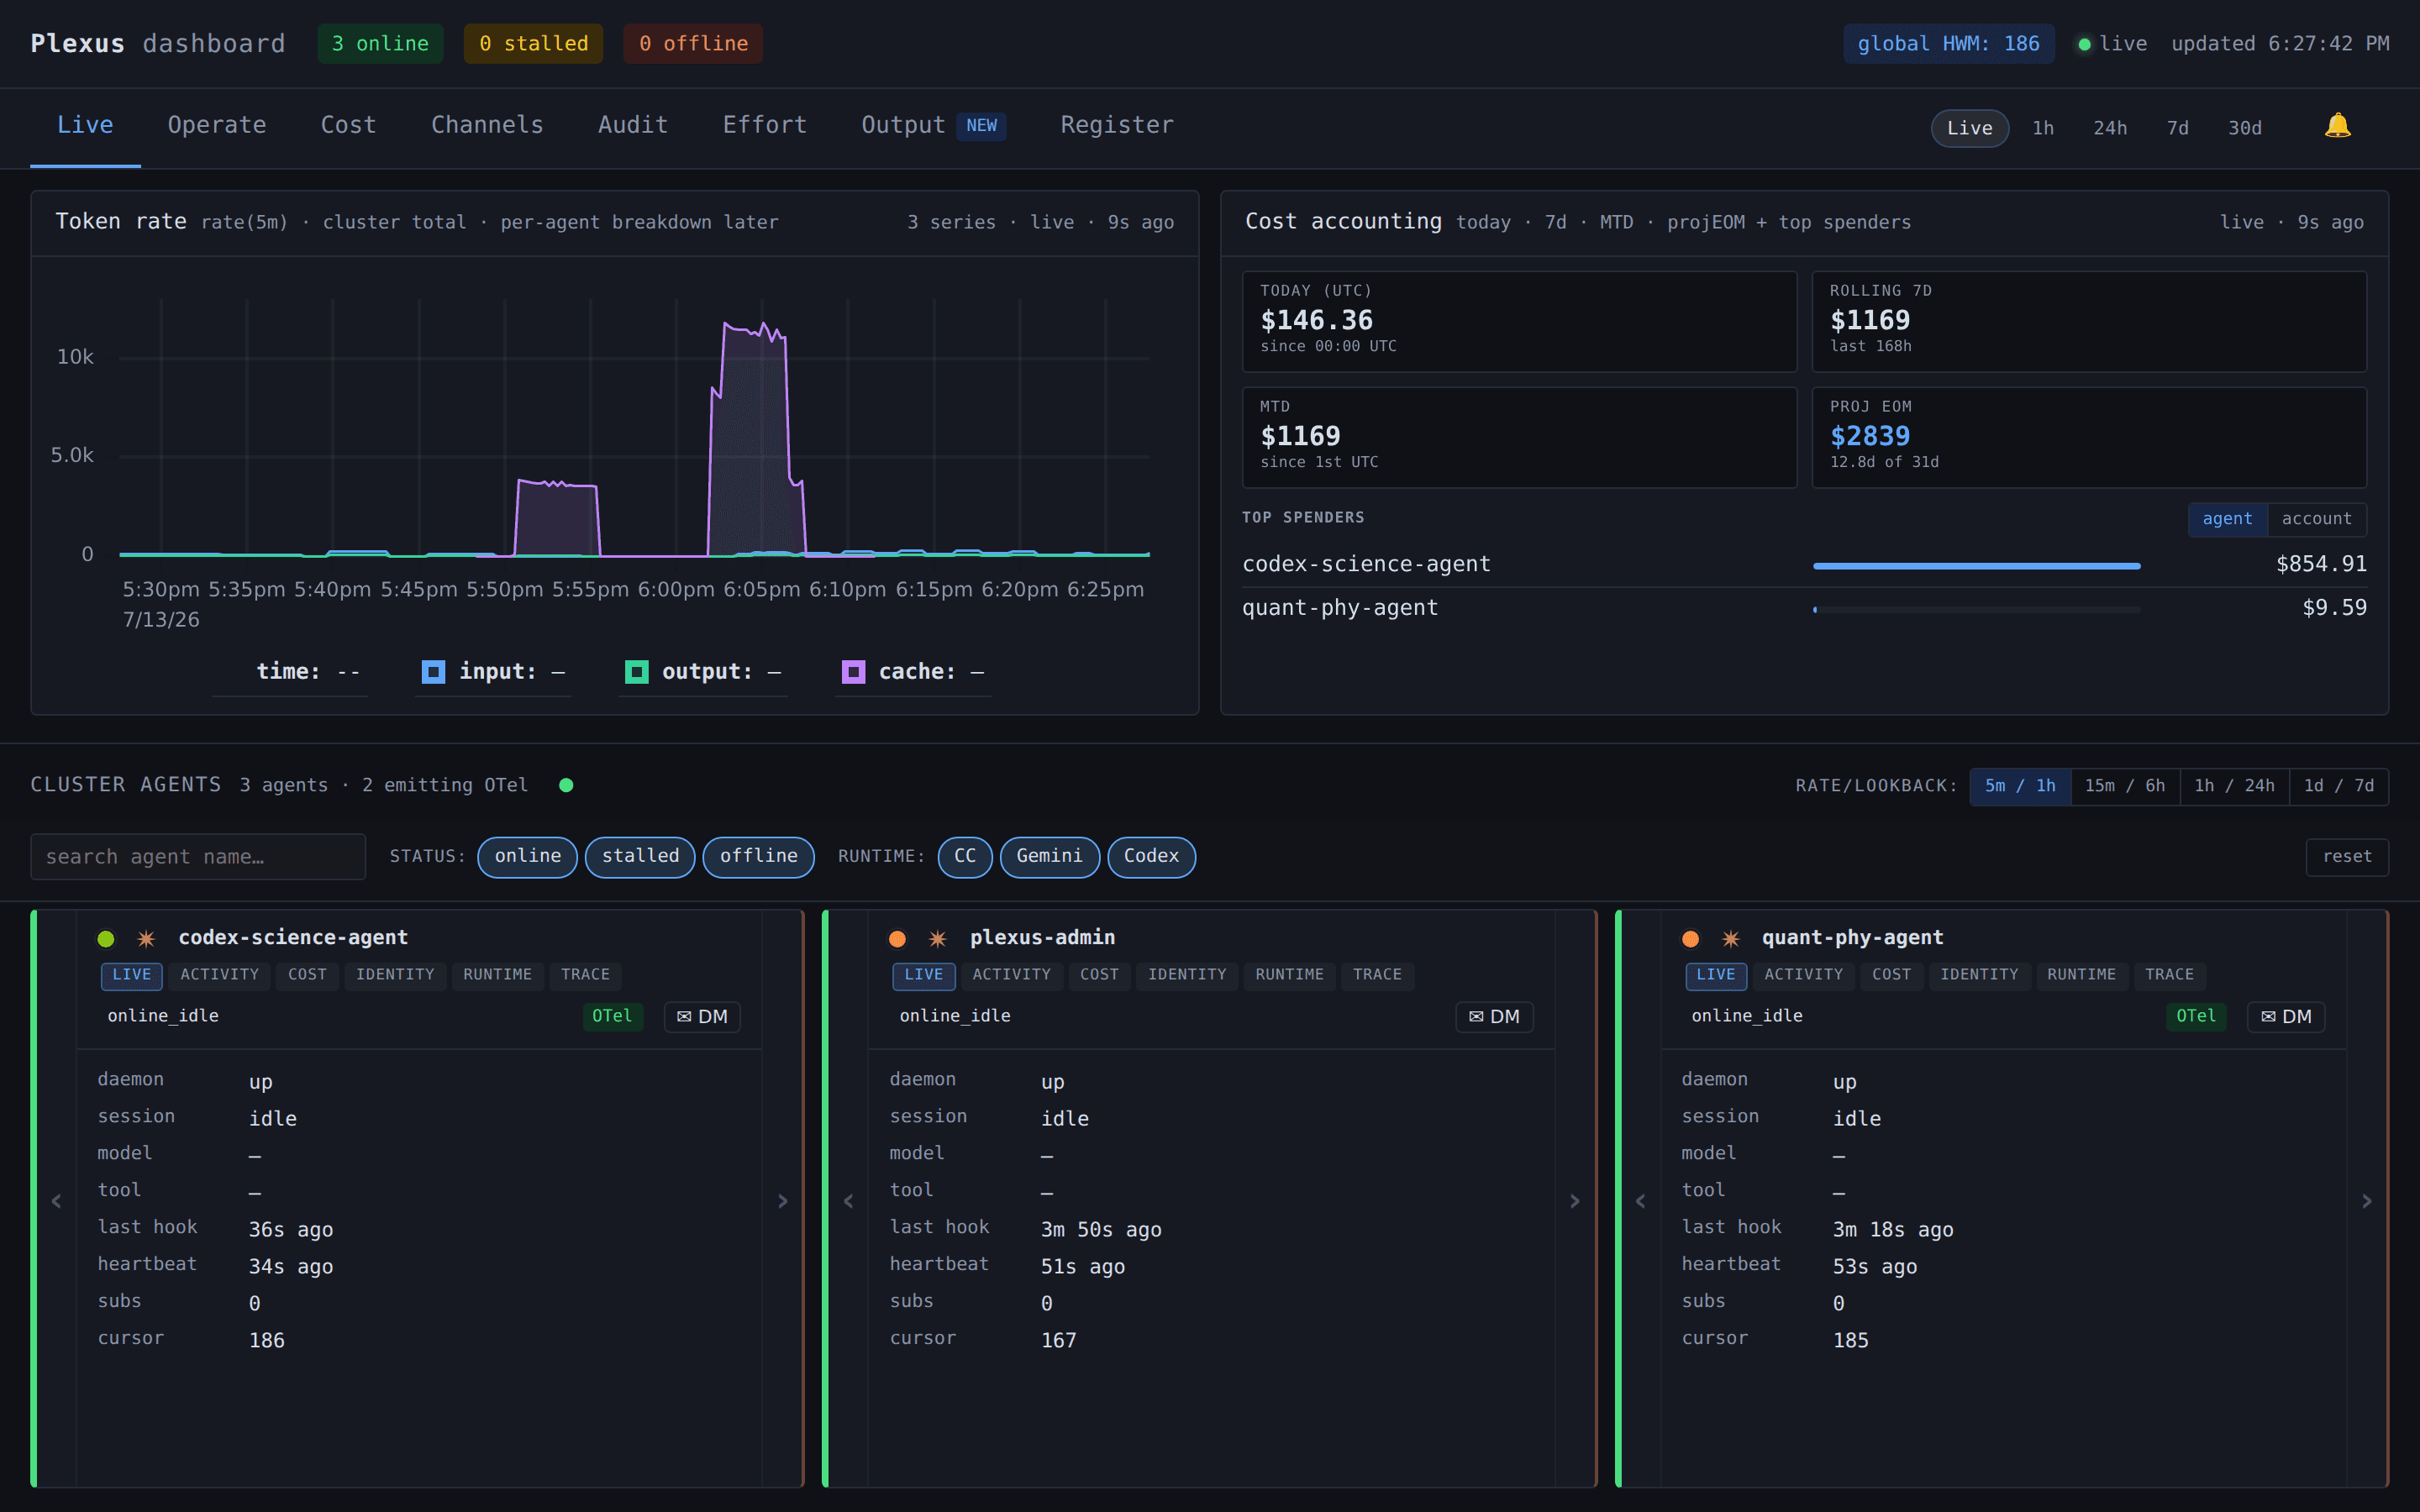Click the star icon beside plexus-admin
Image resolution: width=2420 pixels, height=1512 pixels.
(937, 938)
